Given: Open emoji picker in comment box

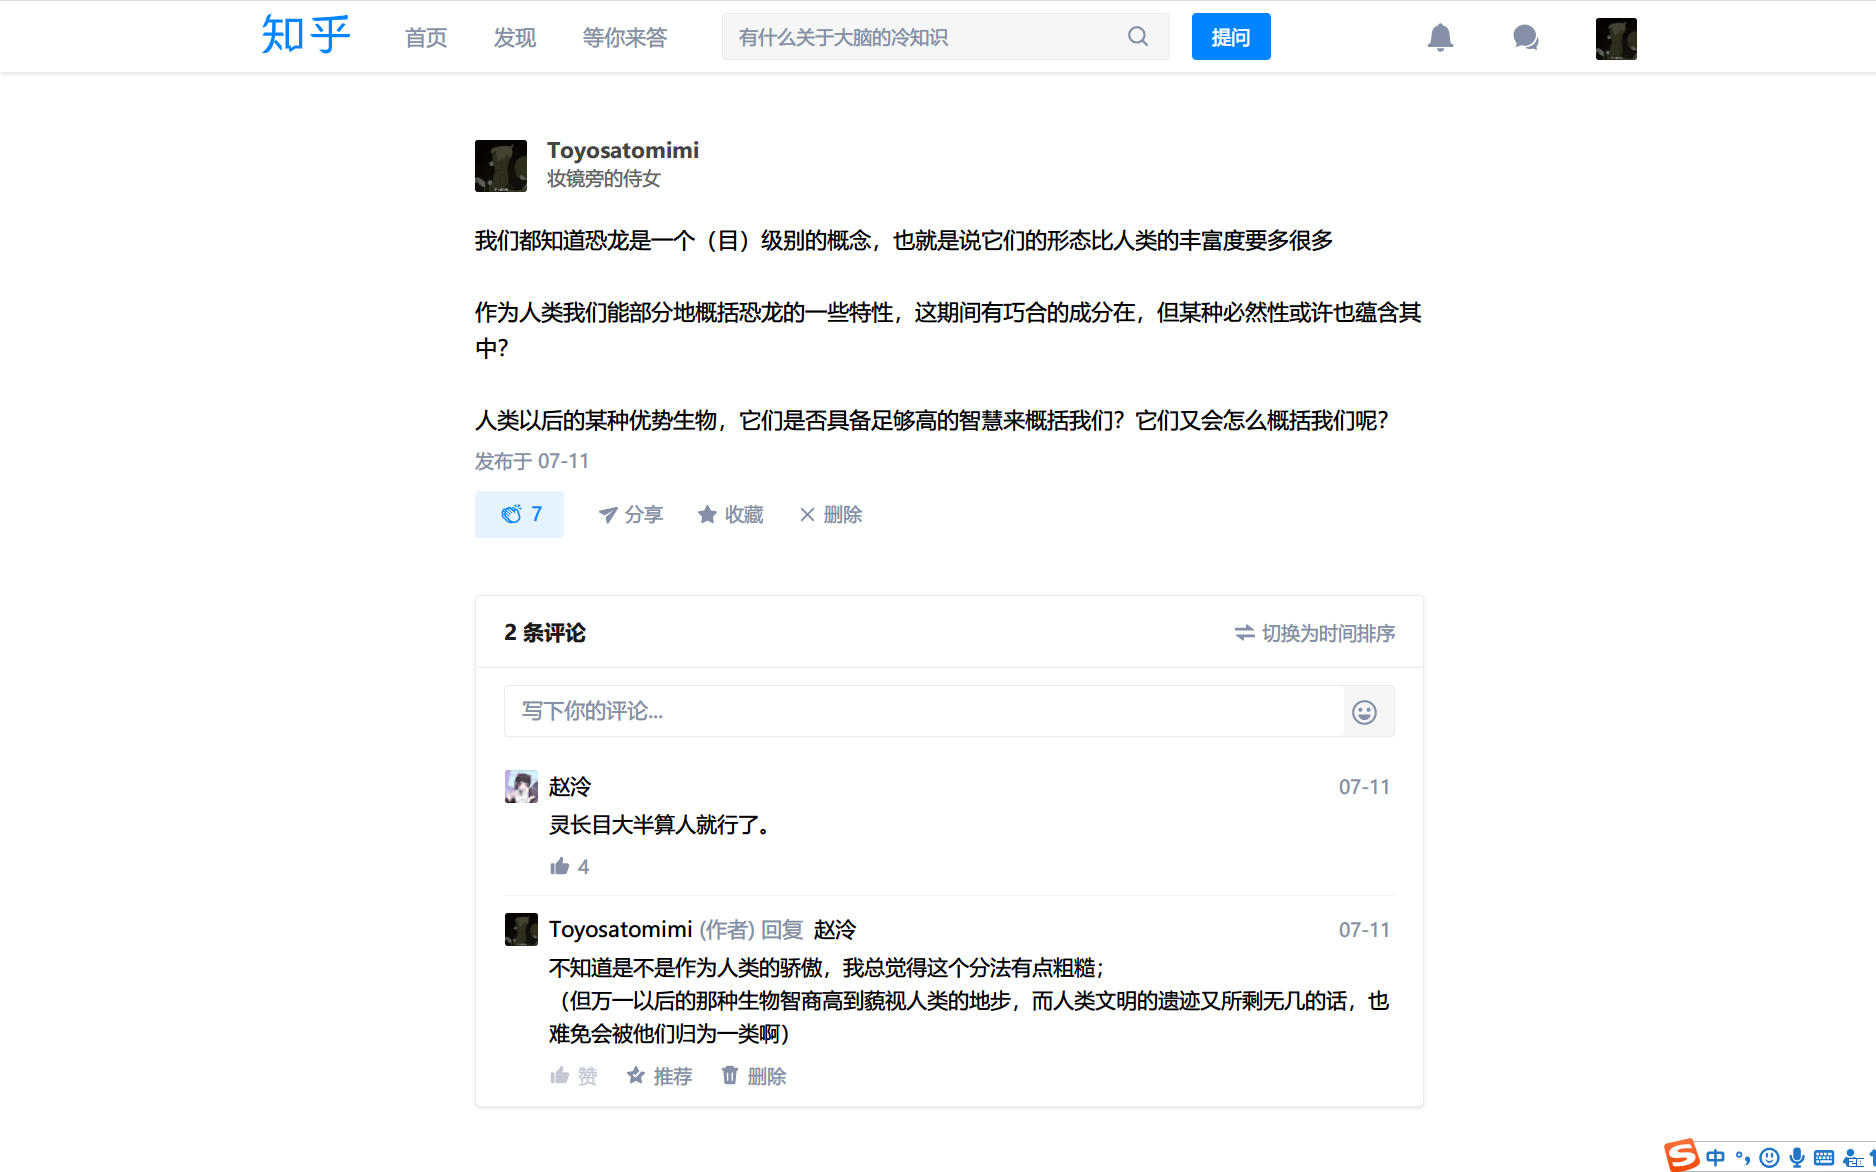Looking at the screenshot, I should pyautogui.click(x=1364, y=712).
